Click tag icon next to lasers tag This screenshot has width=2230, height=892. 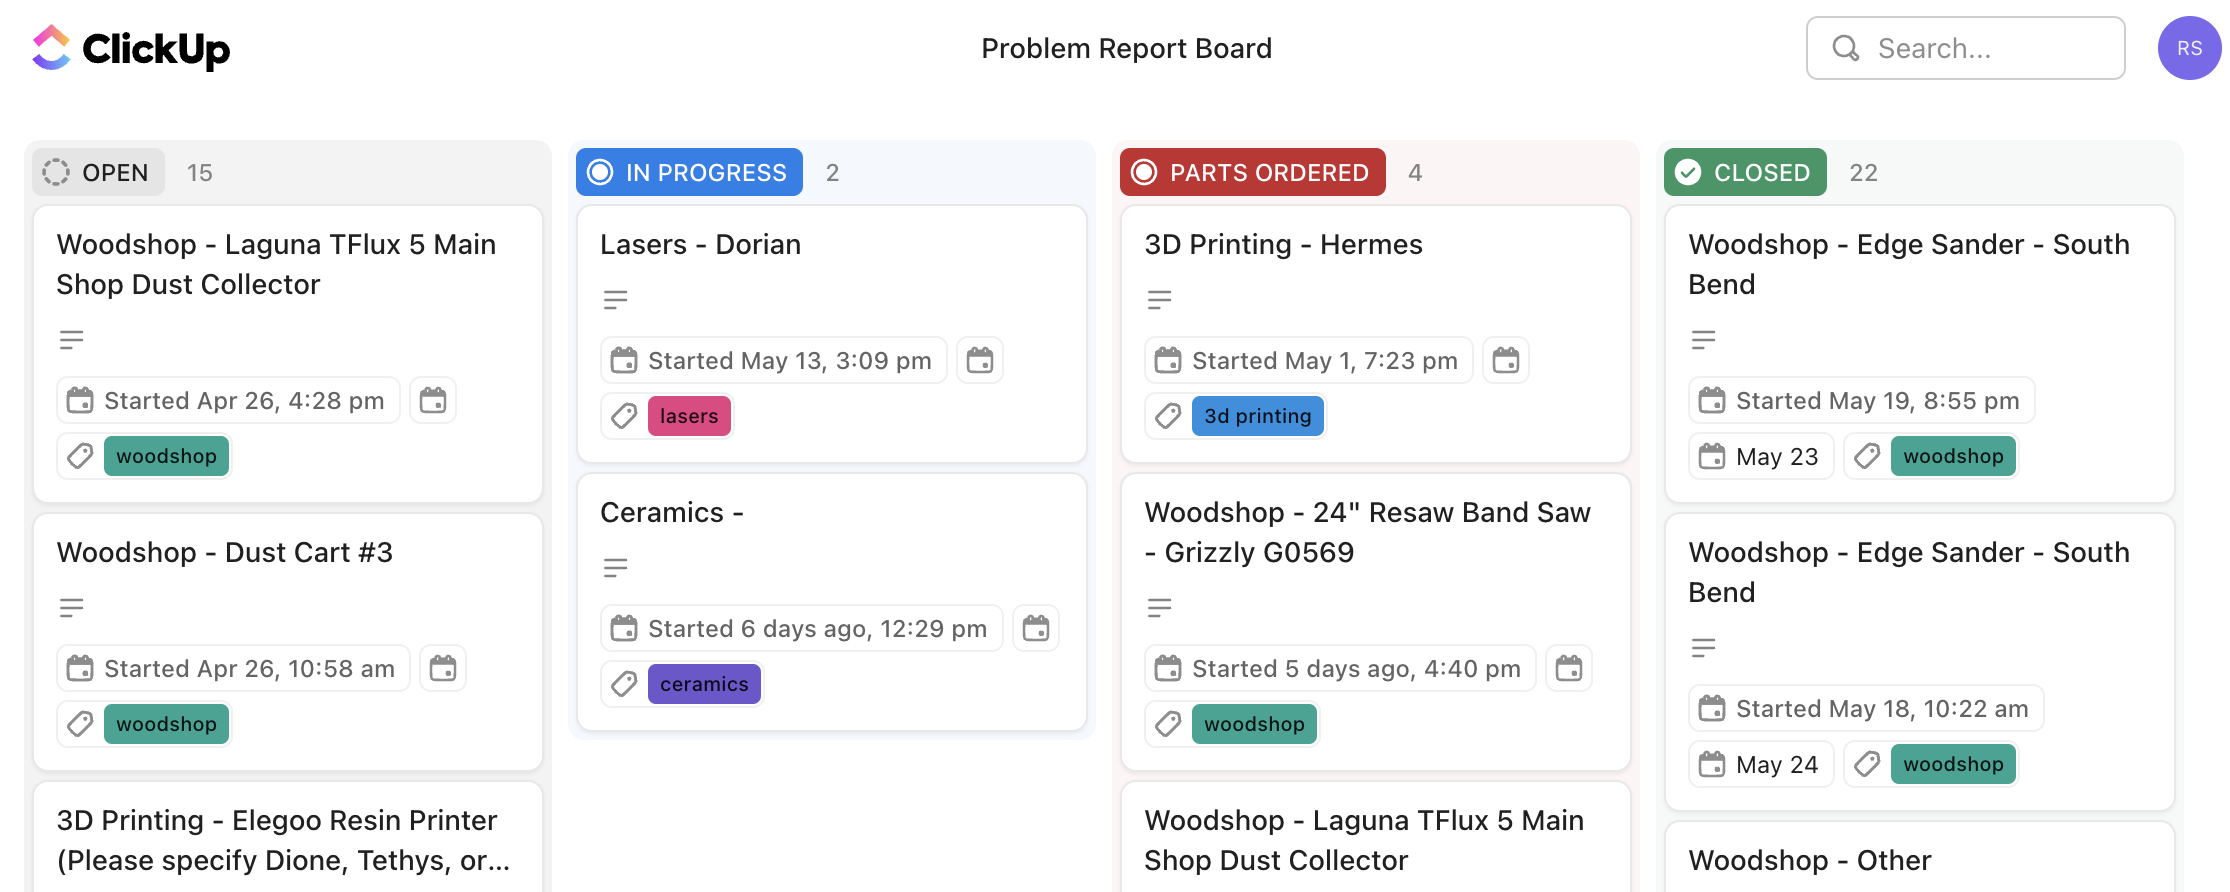624,416
